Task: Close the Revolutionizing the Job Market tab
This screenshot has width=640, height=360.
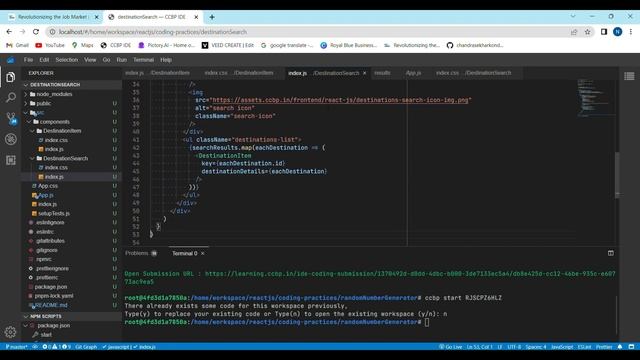Action: (97, 17)
